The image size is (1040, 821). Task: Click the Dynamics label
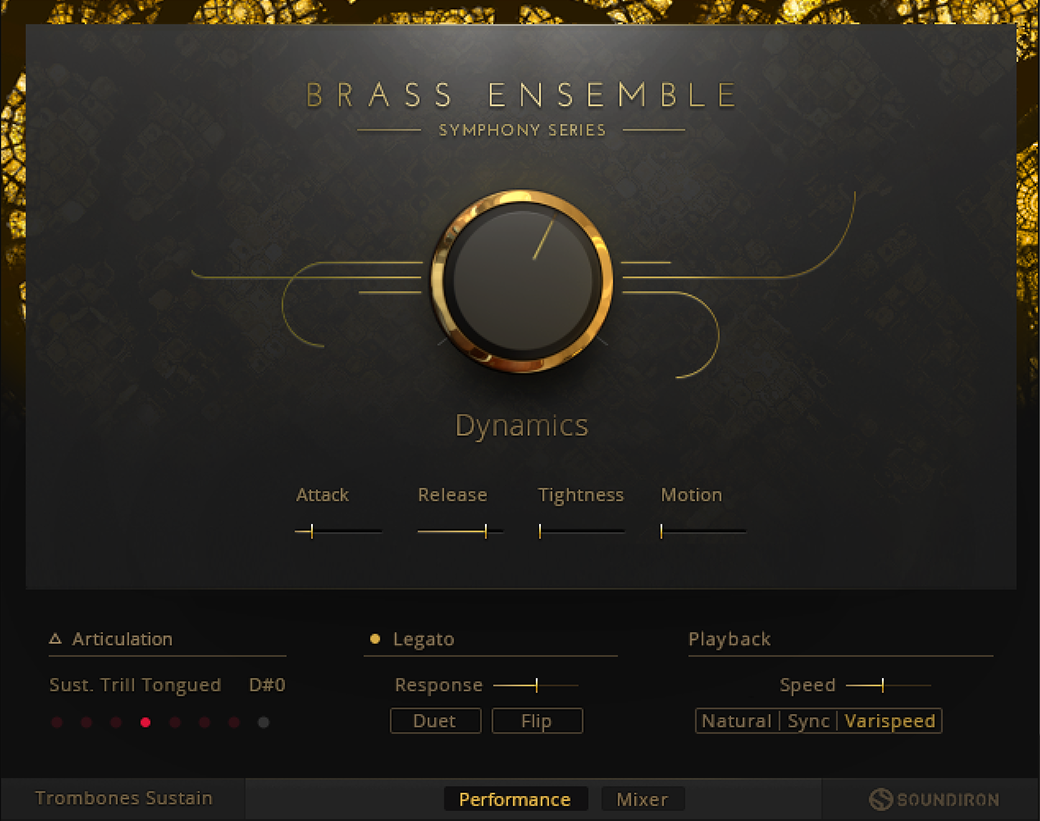(522, 426)
